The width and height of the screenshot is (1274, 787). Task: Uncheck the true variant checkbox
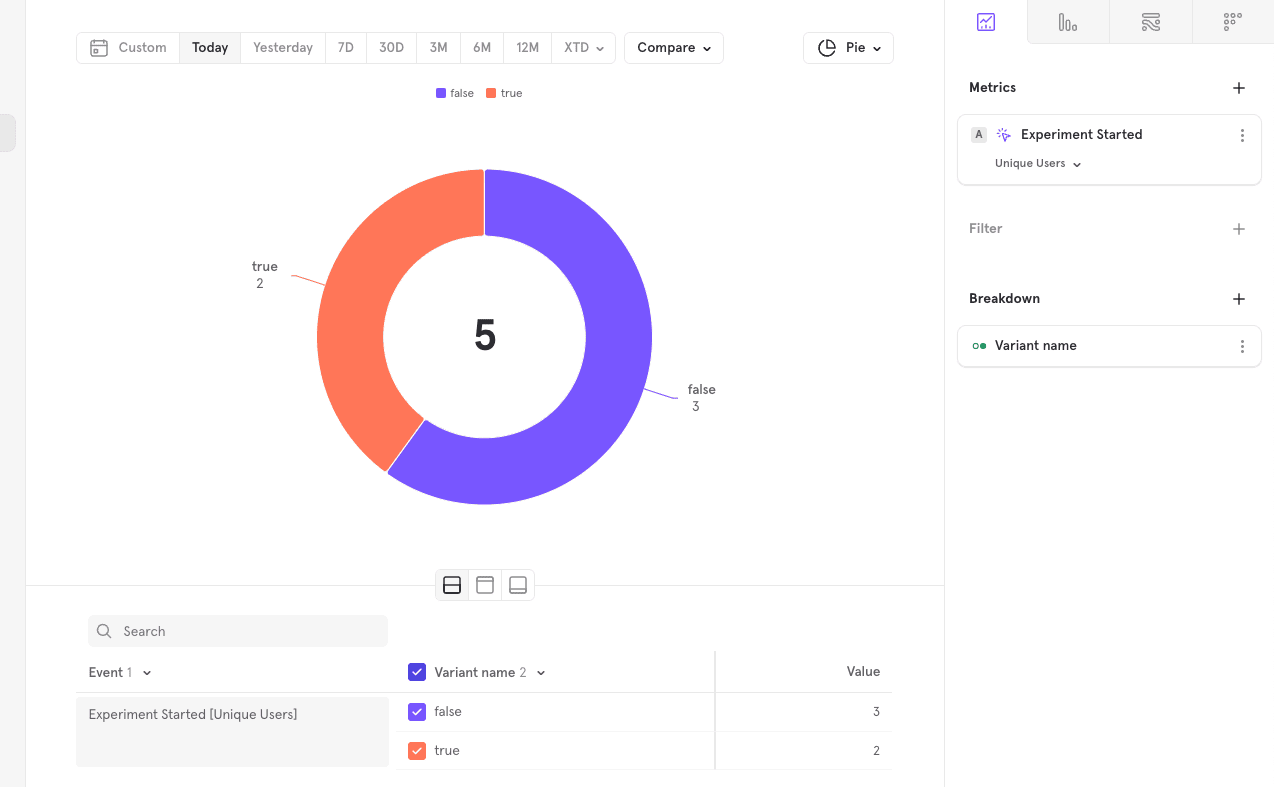click(x=417, y=751)
